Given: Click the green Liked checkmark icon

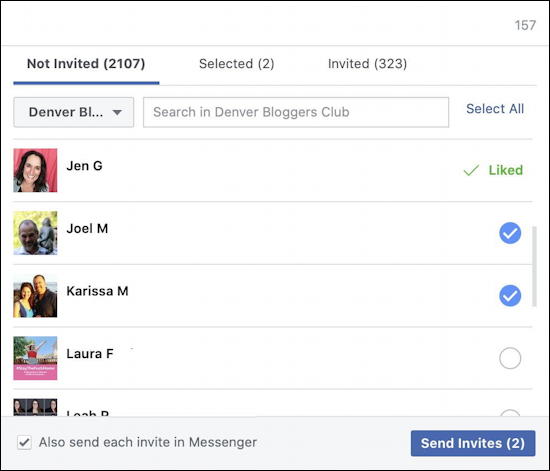Looking at the screenshot, I should pyautogui.click(x=471, y=170).
